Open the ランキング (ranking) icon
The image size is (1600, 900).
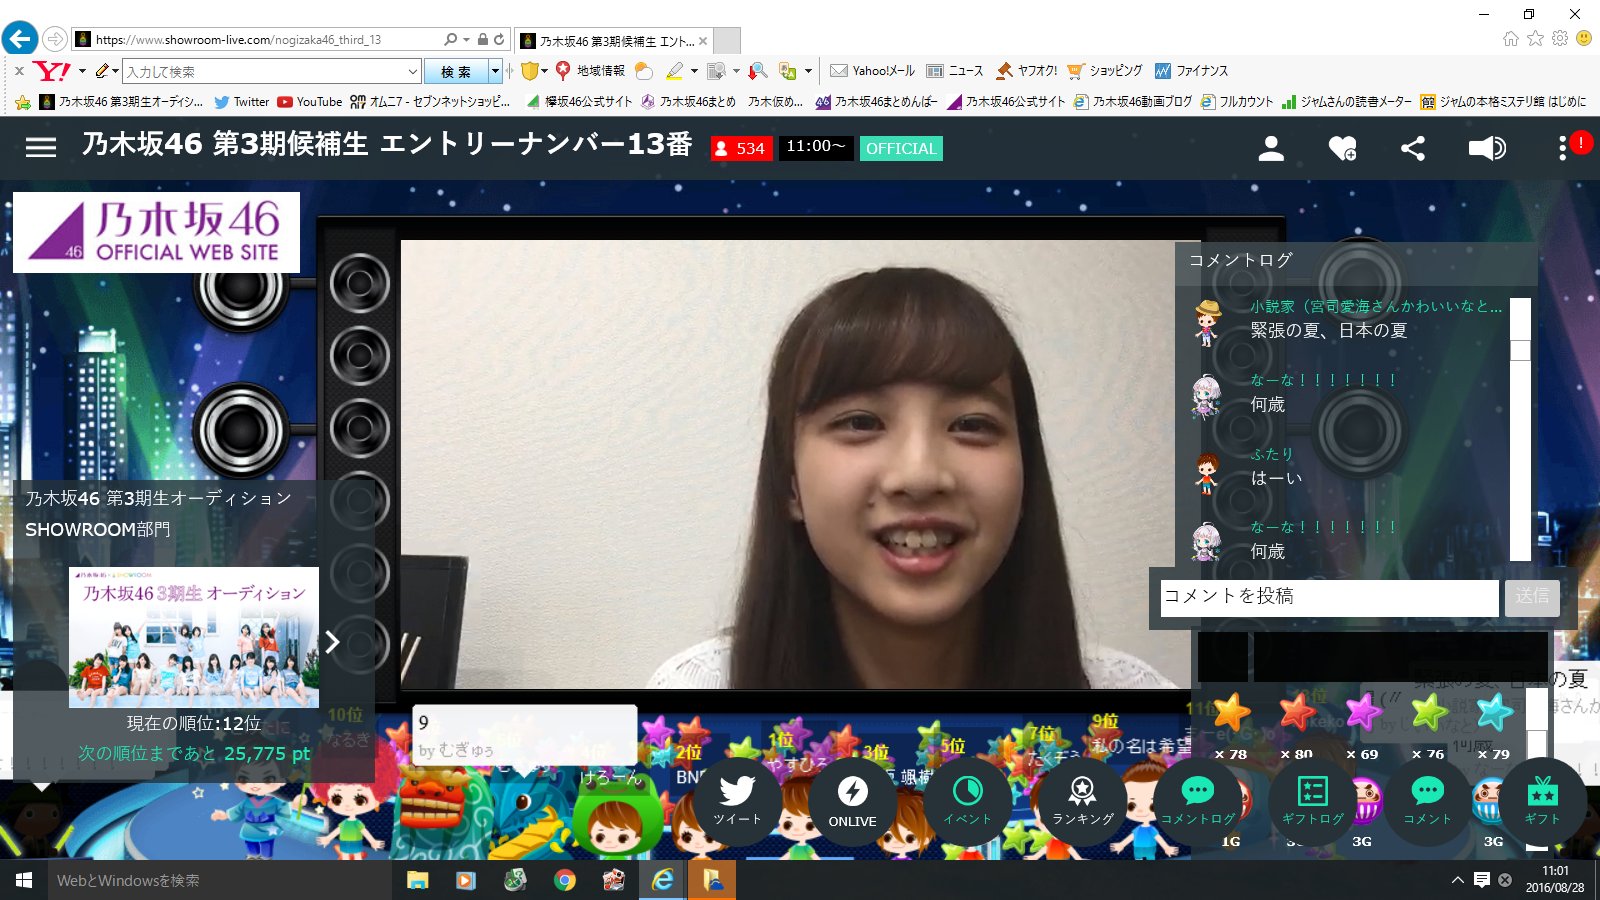point(1083,795)
